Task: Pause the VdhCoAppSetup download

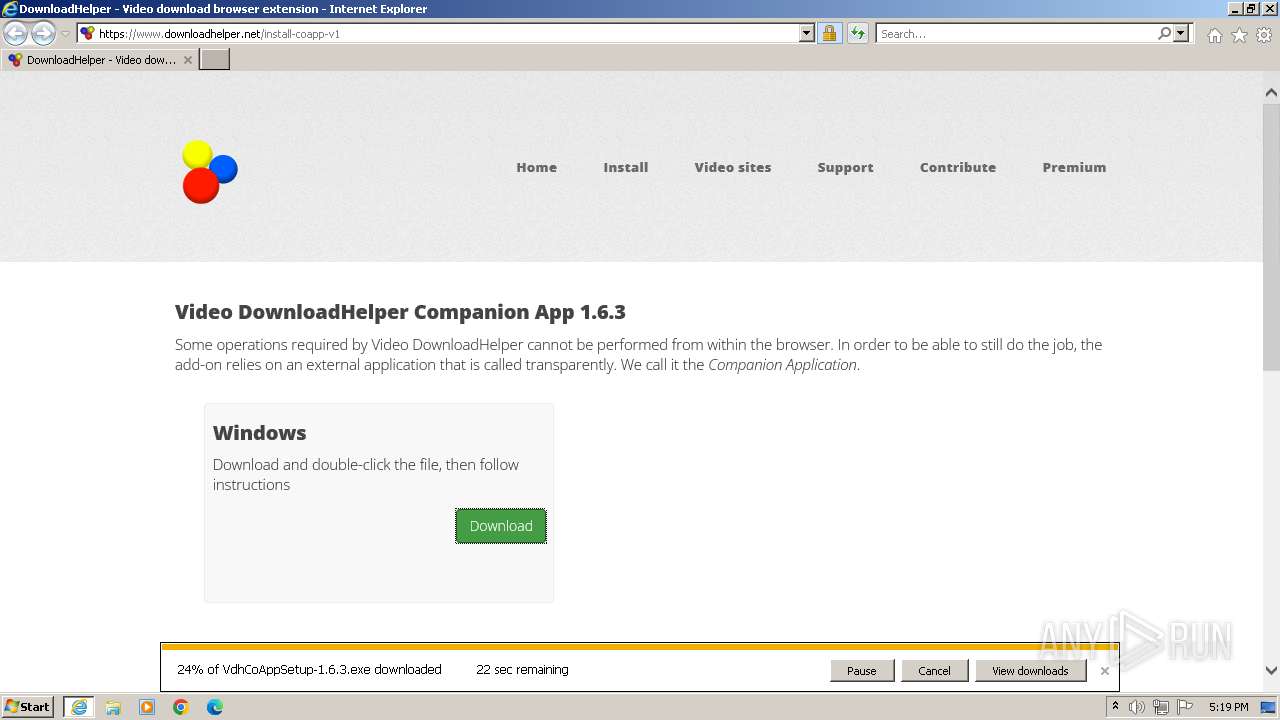Action: [x=861, y=671]
